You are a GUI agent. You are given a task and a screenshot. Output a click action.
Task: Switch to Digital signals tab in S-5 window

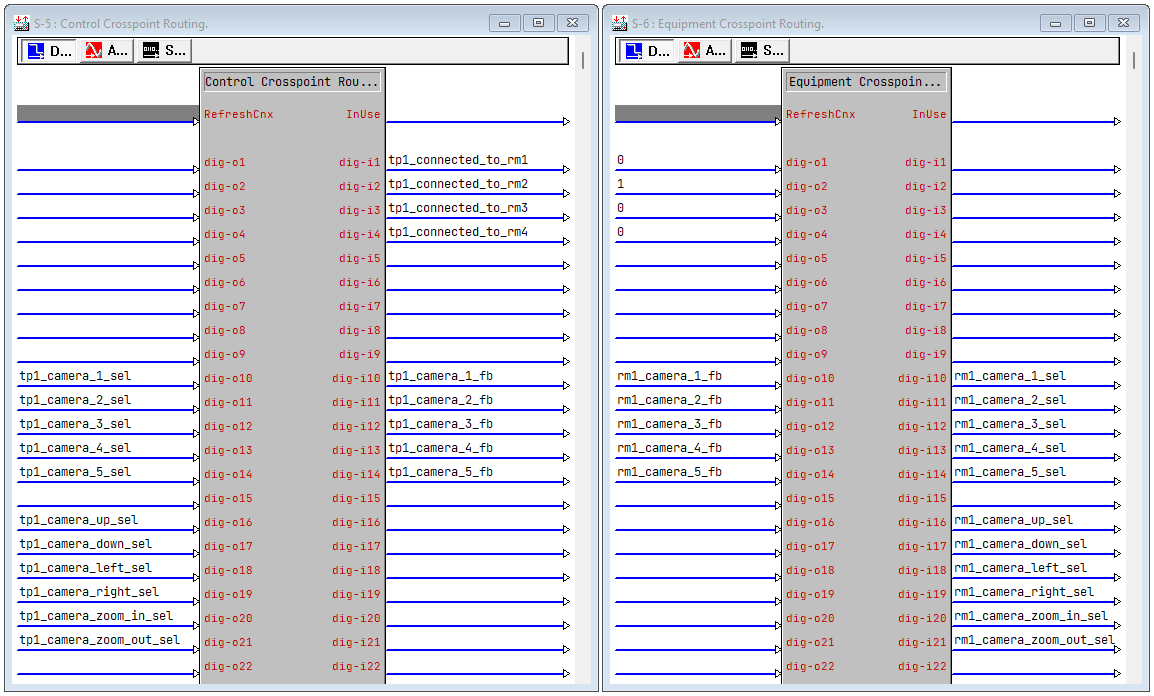[48, 51]
